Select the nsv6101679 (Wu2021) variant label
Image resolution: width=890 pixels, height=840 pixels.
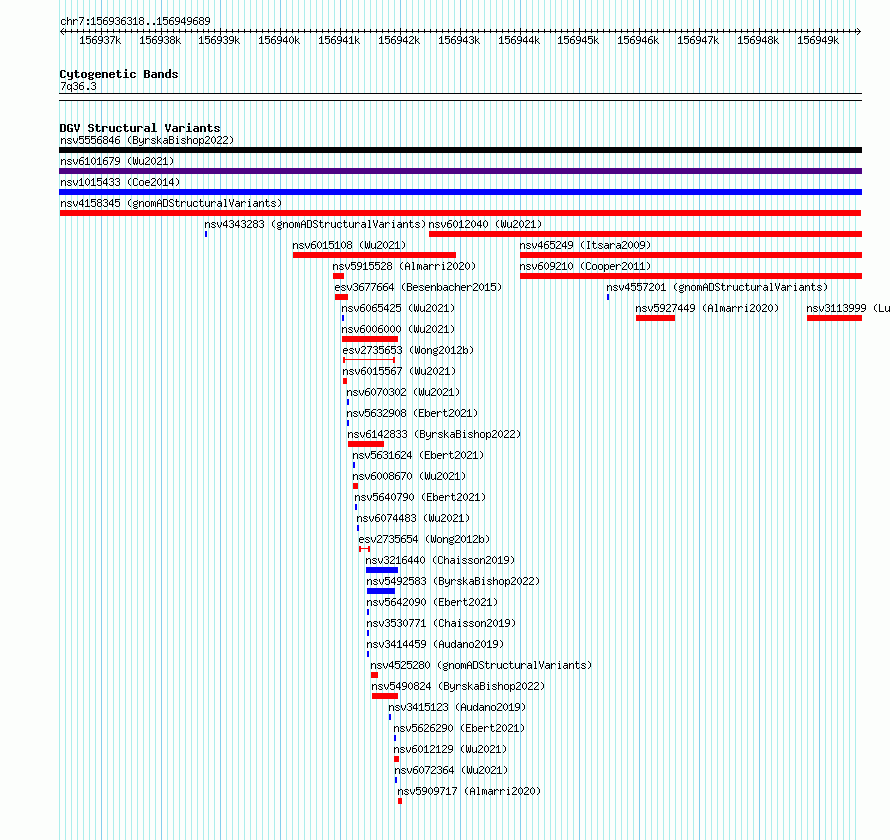117,161
